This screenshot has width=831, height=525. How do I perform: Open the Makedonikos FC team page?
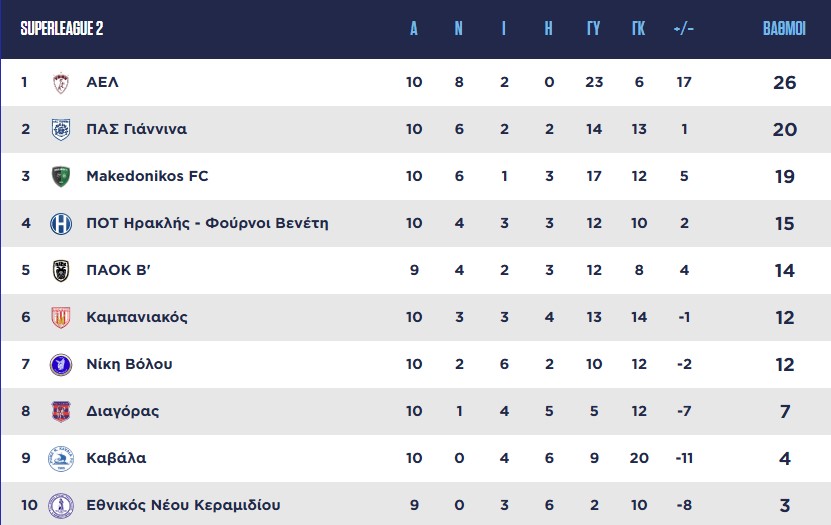(x=147, y=177)
